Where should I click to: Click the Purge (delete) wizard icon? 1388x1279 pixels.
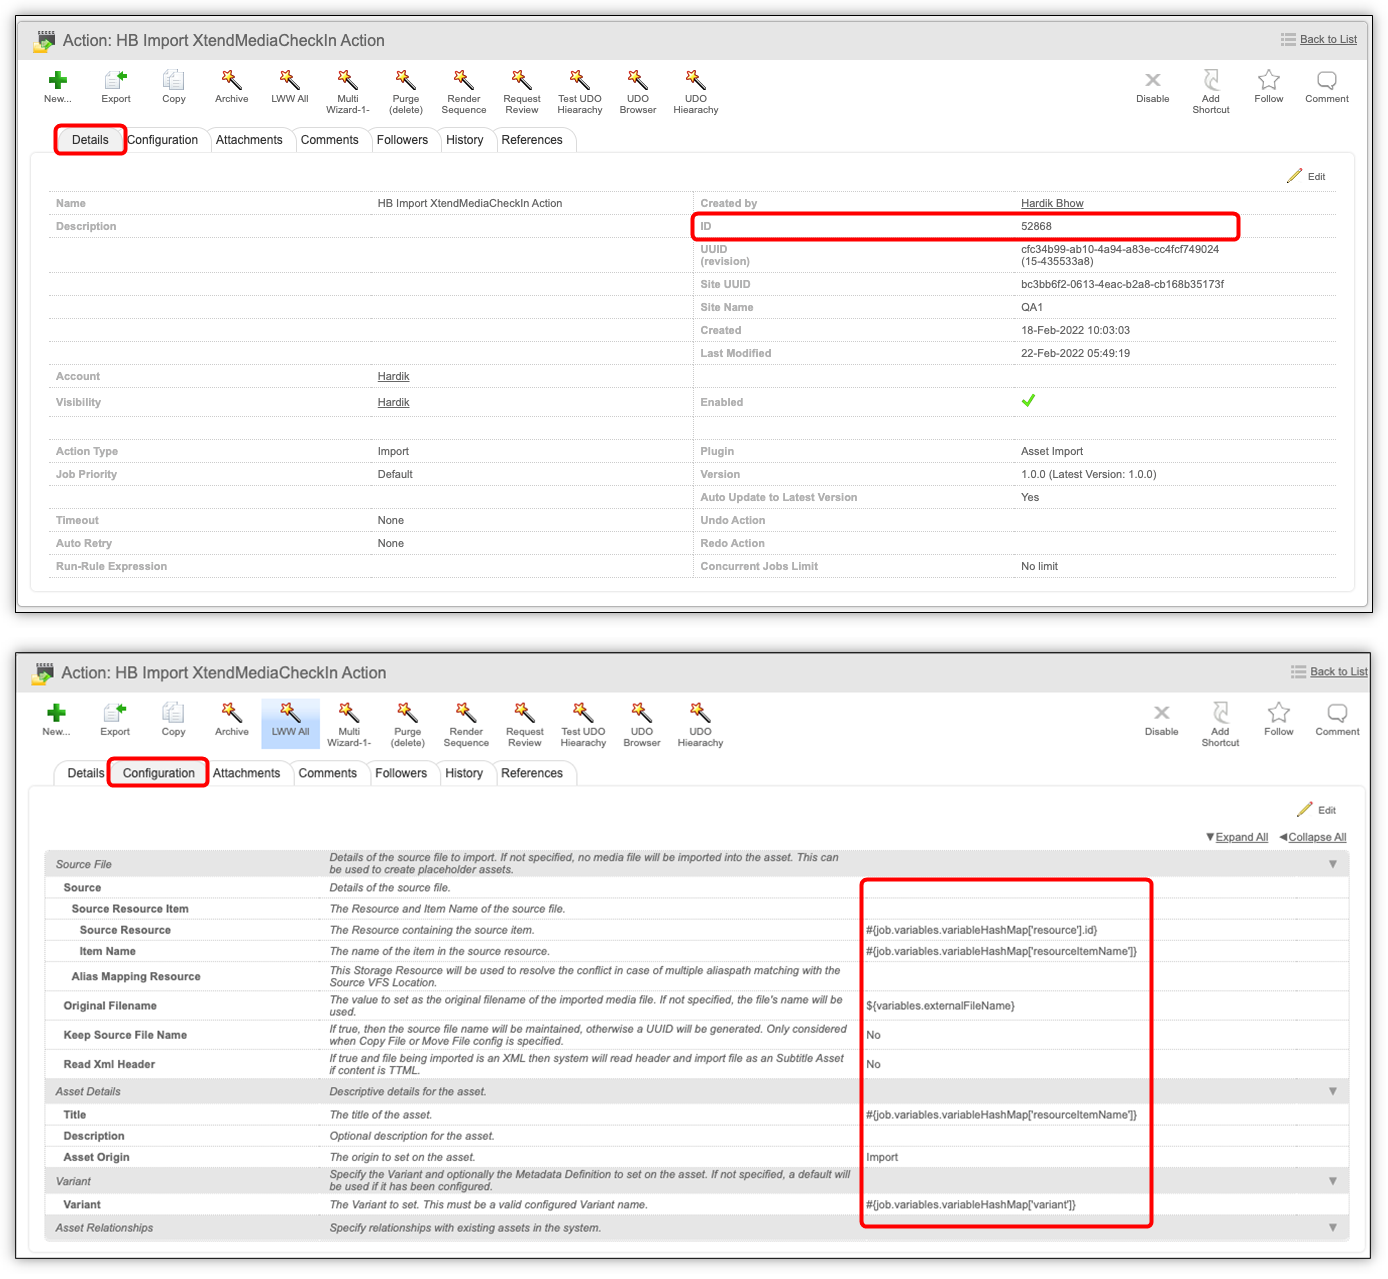405,90
